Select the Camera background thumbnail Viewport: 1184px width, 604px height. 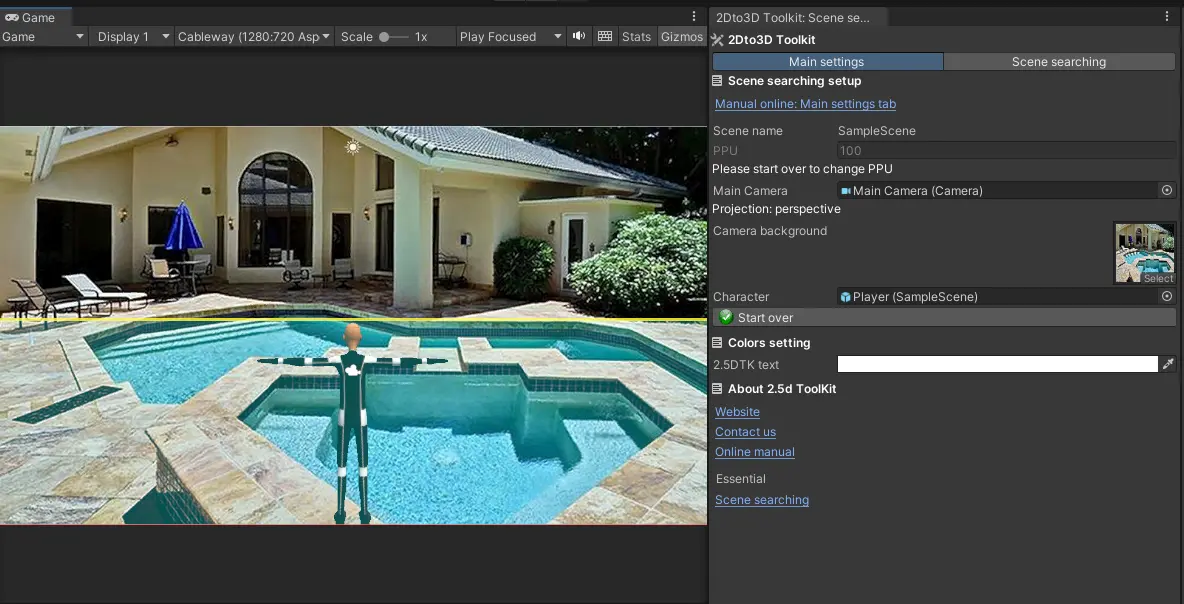1144,253
